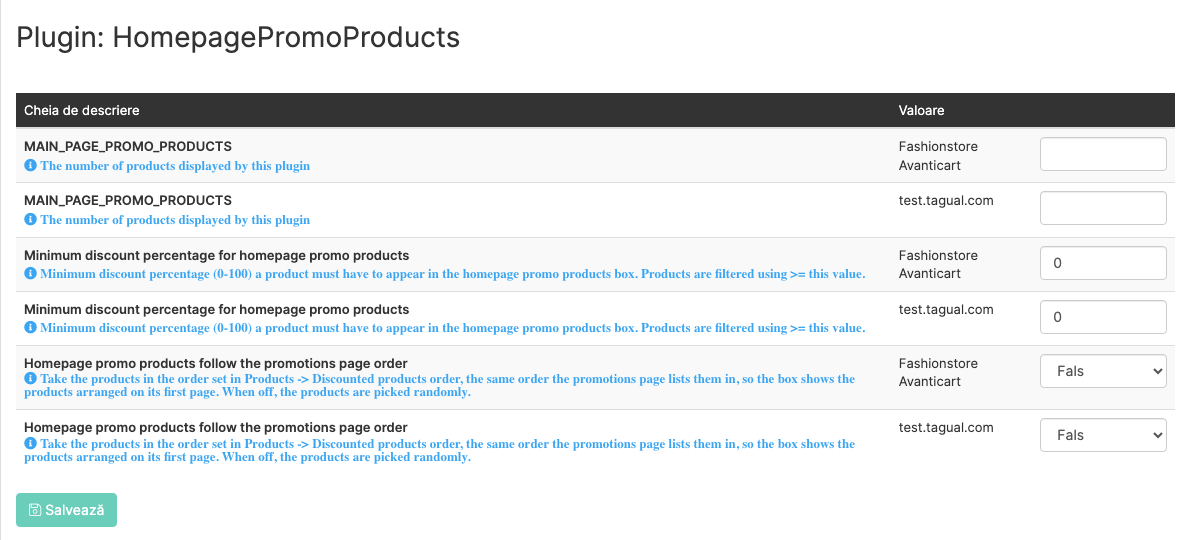Screen dimensions: 1190x540
Task: Click info icon in Fashionstore minimum discount row
Action: tap(30, 273)
